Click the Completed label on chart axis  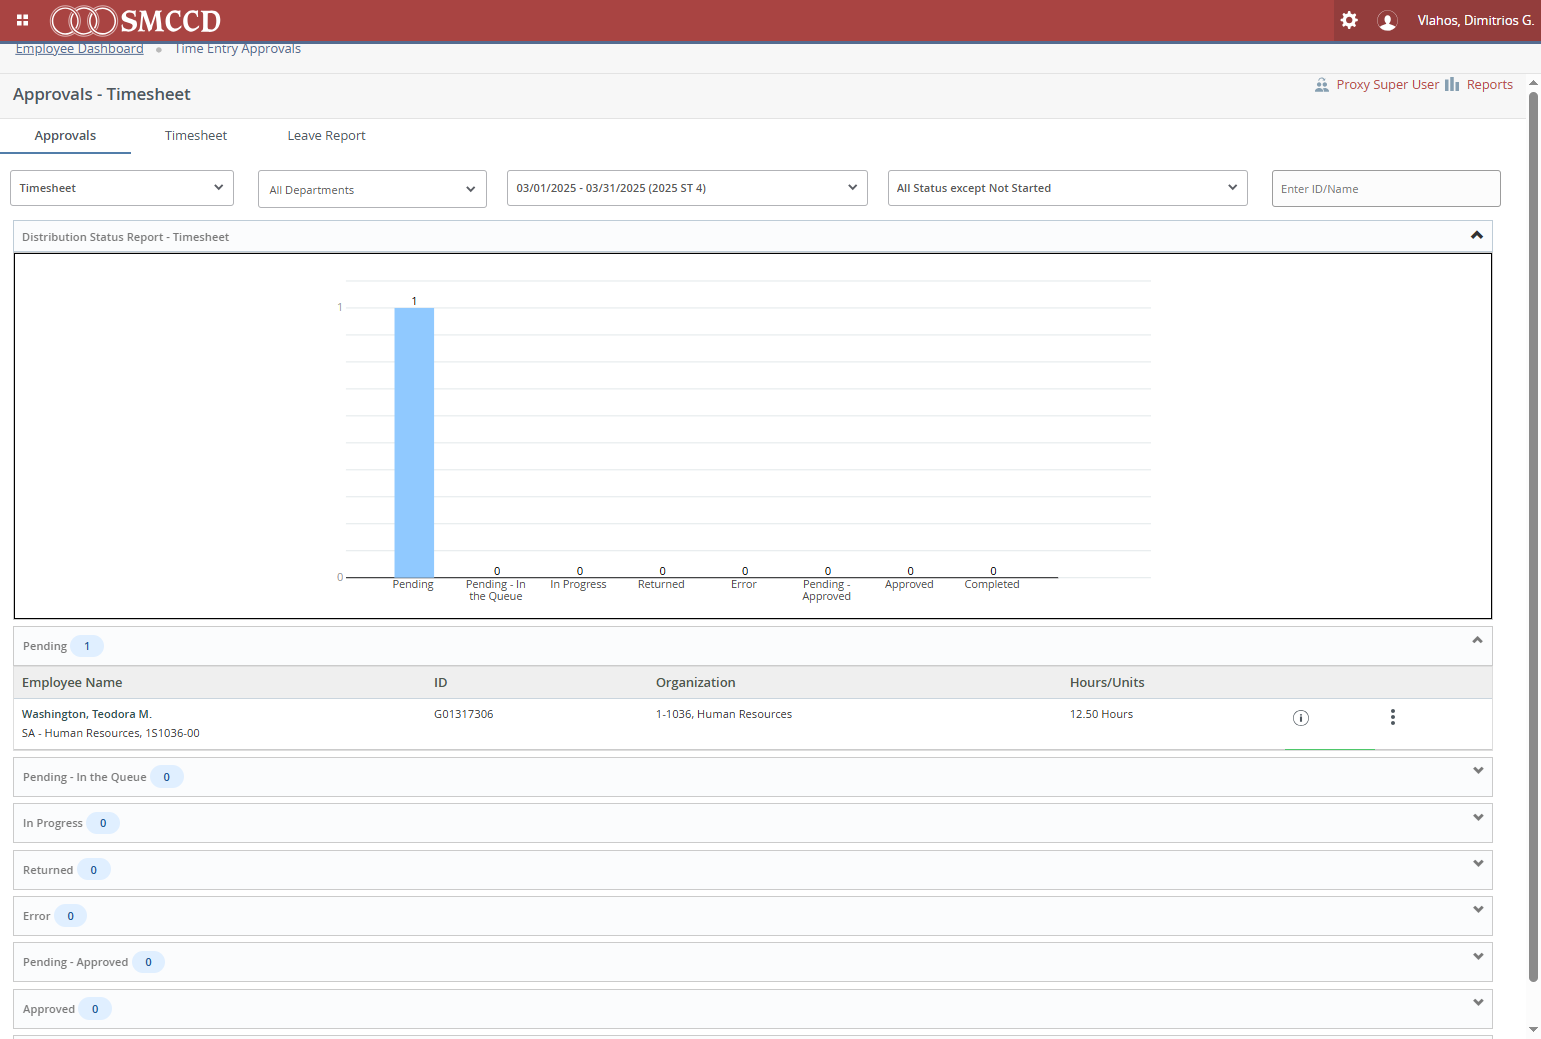tap(992, 585)
